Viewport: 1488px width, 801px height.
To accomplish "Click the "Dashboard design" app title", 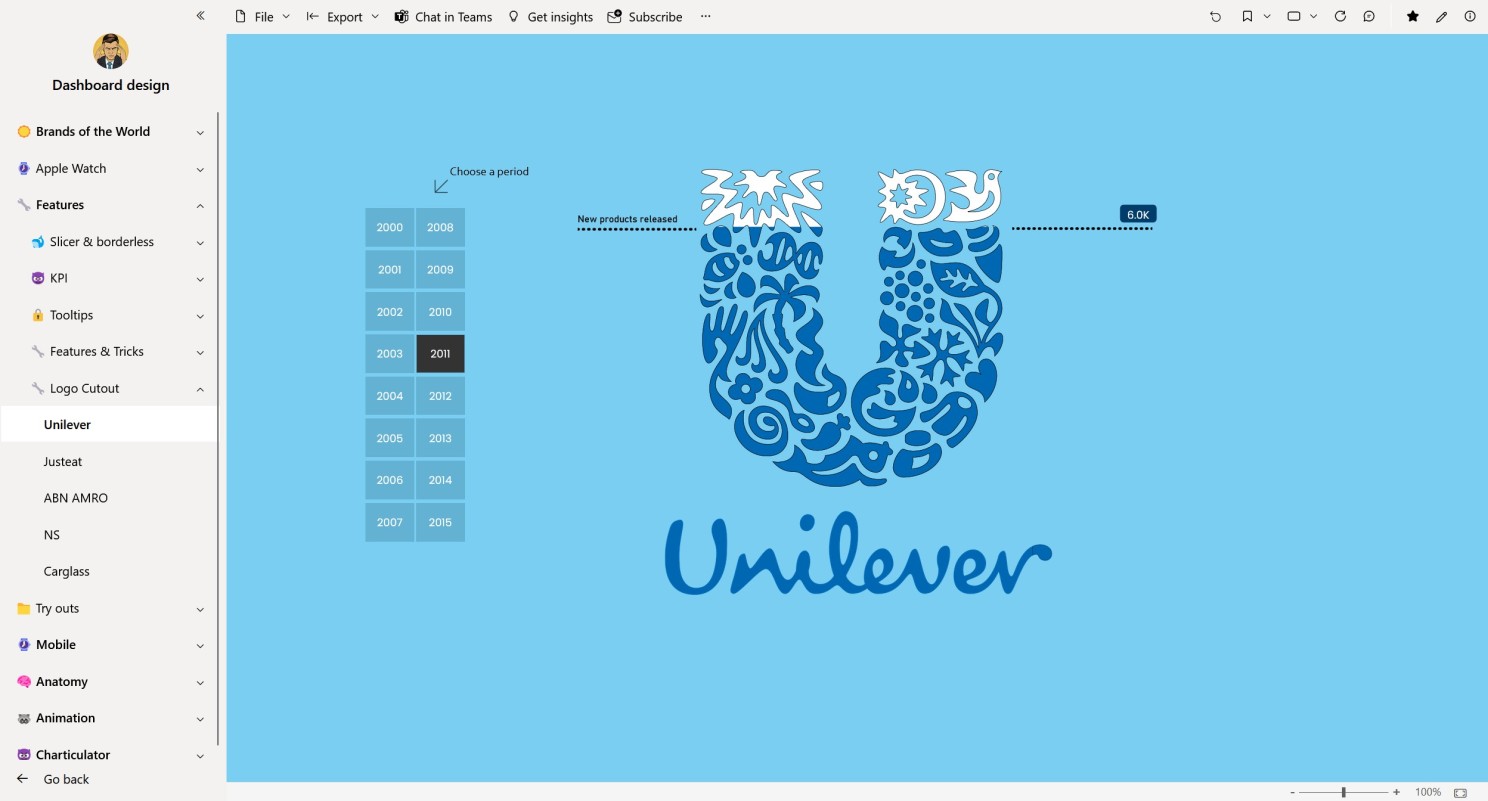I will (111, 85).
